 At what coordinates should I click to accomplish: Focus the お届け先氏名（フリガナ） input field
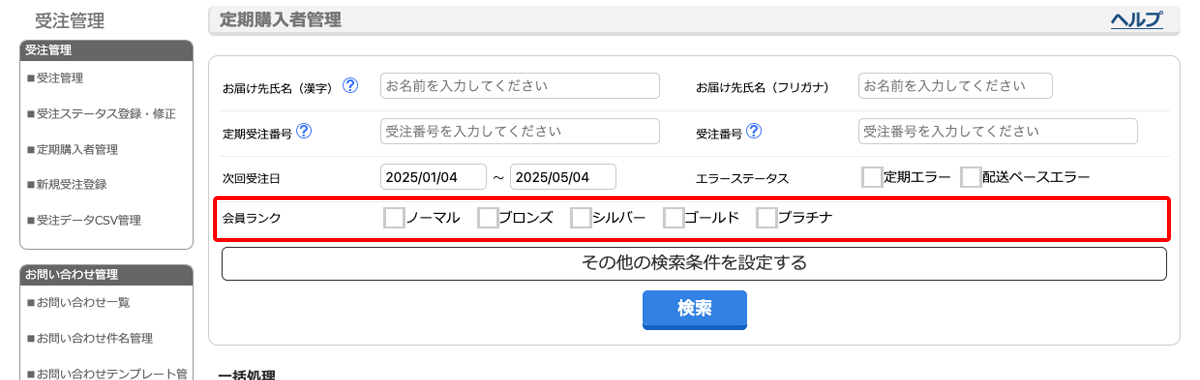955,86
